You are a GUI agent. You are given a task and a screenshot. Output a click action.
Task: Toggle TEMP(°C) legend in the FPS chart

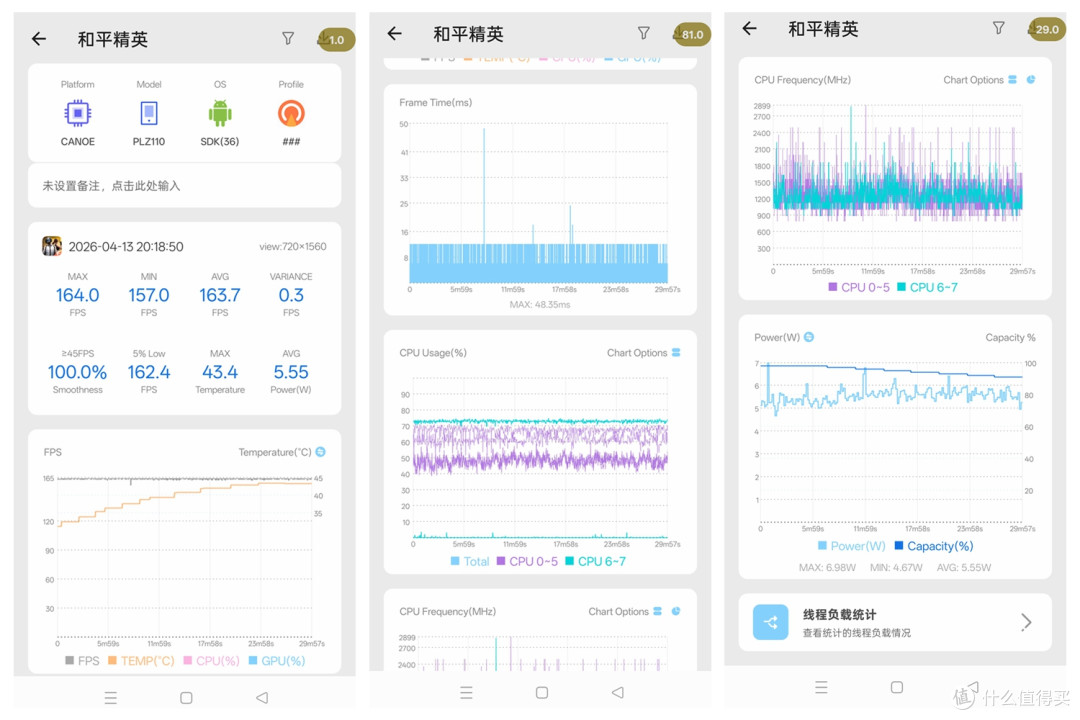pyautogui.click(x=141, y=661)
